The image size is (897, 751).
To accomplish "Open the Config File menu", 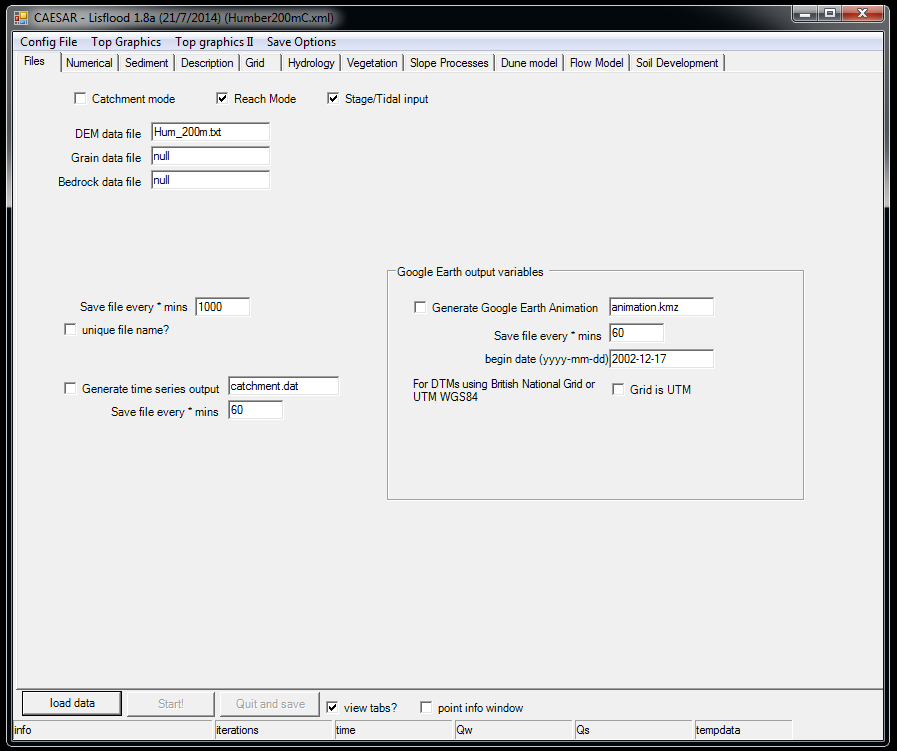I will tap(48, 41).
